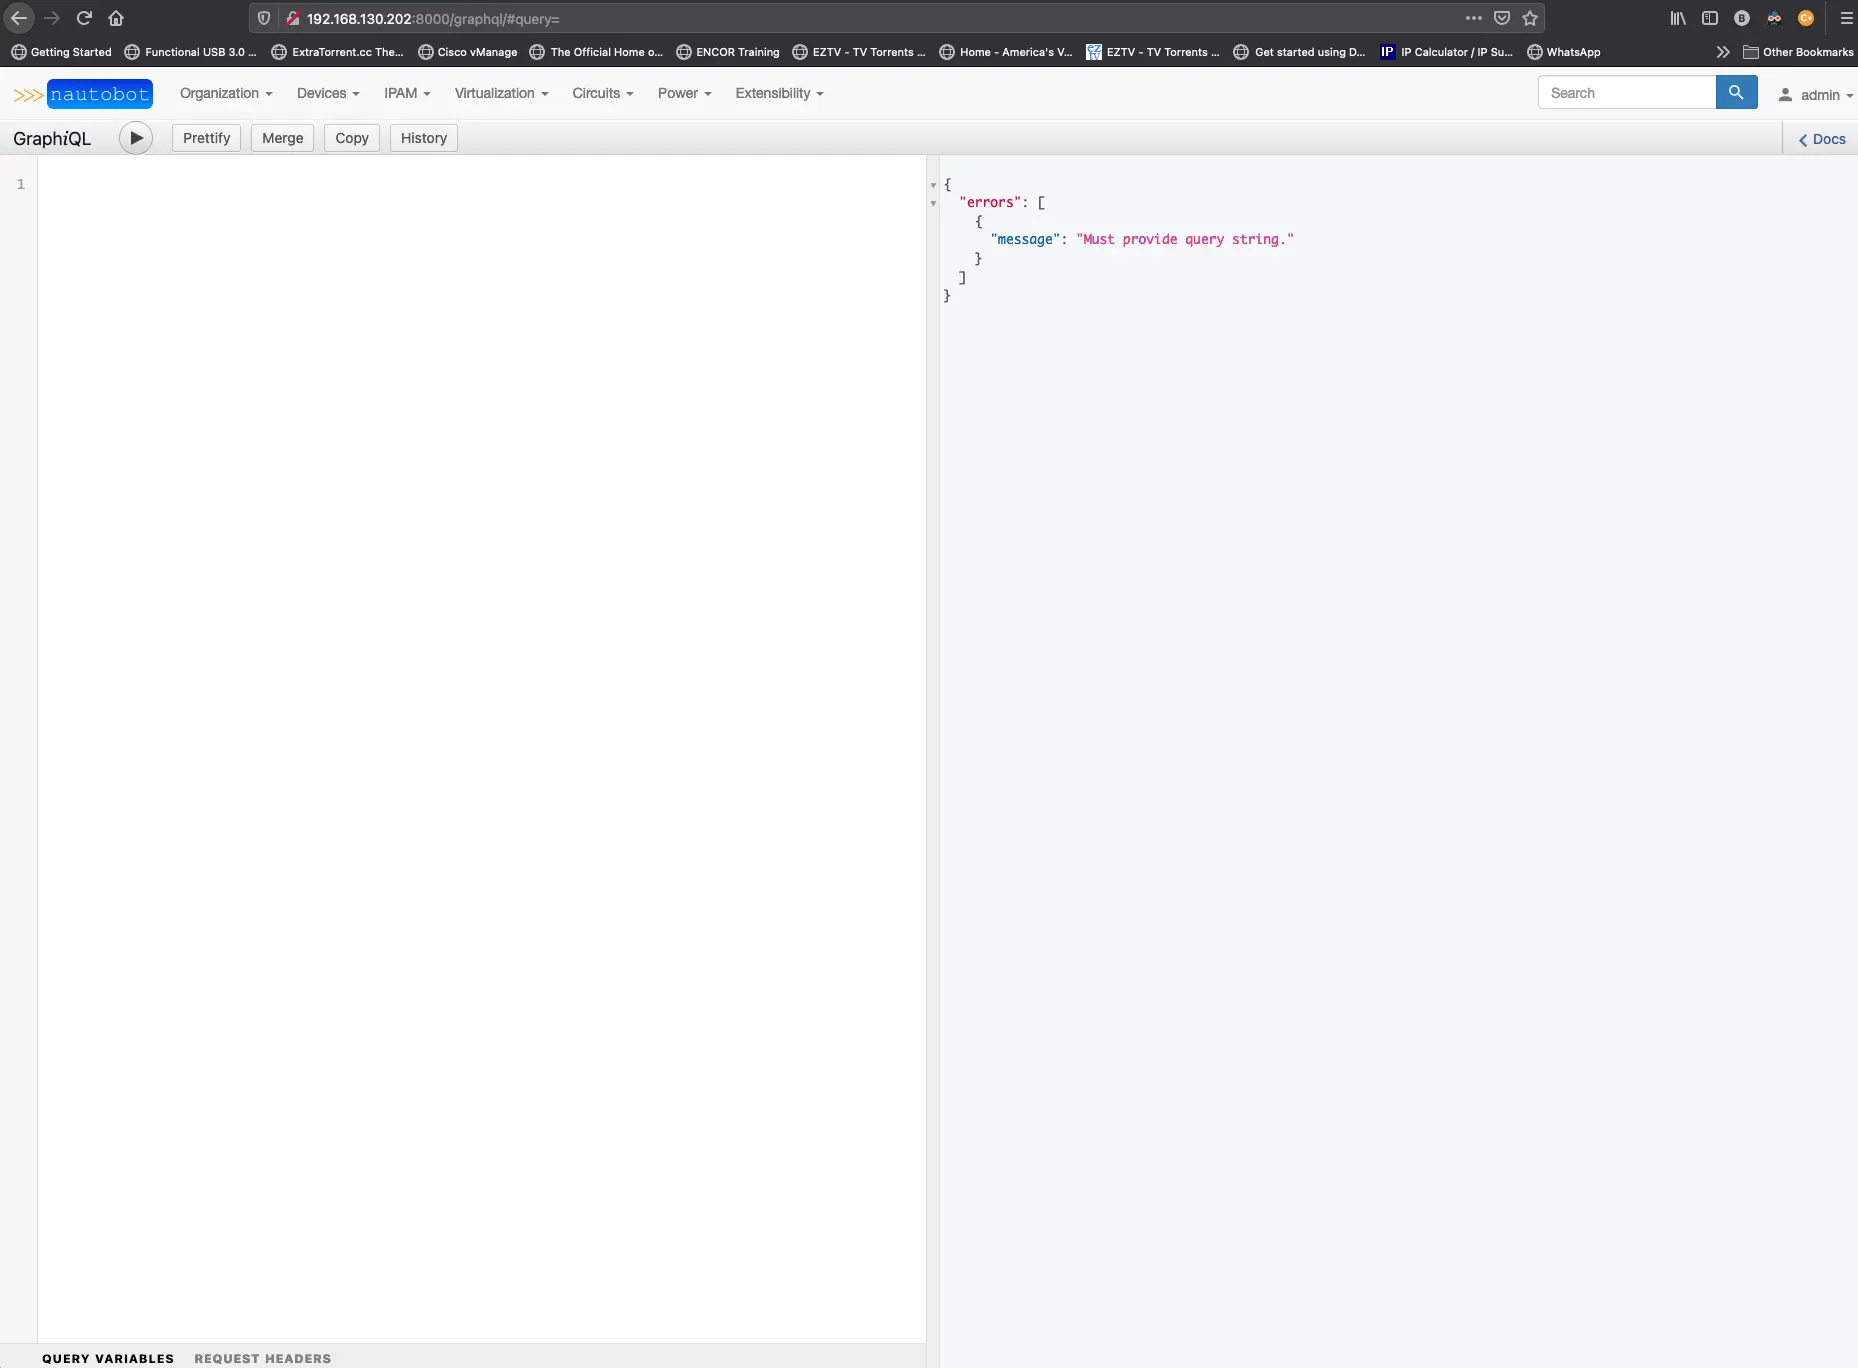Open the Devices dropdown menu
This screenshot has width=1858, height=1368.
pyautogui.click(x=328, y=93)
